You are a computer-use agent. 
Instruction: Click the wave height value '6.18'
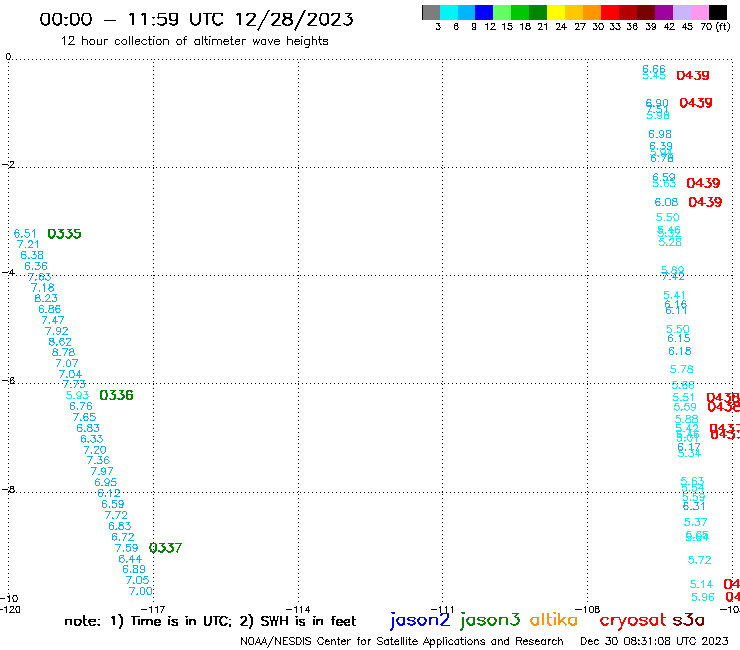click(680, 351)
